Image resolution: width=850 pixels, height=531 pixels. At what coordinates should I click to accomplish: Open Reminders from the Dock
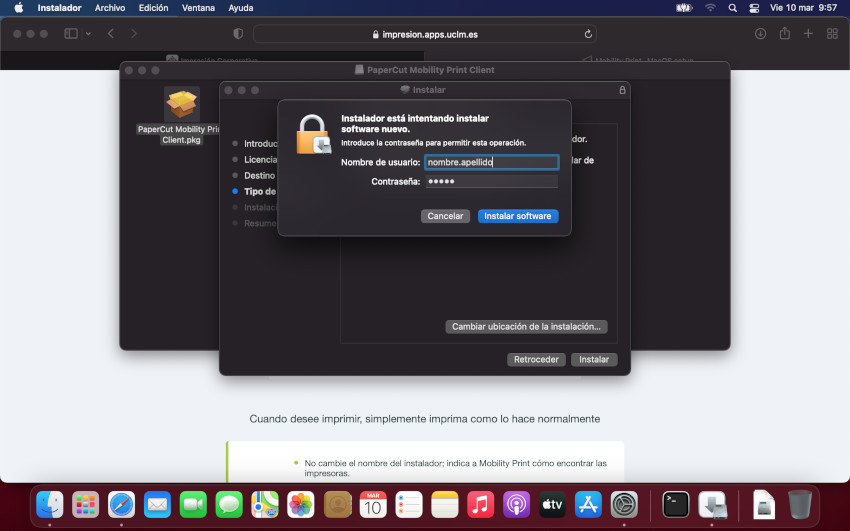tap(409, 504)
